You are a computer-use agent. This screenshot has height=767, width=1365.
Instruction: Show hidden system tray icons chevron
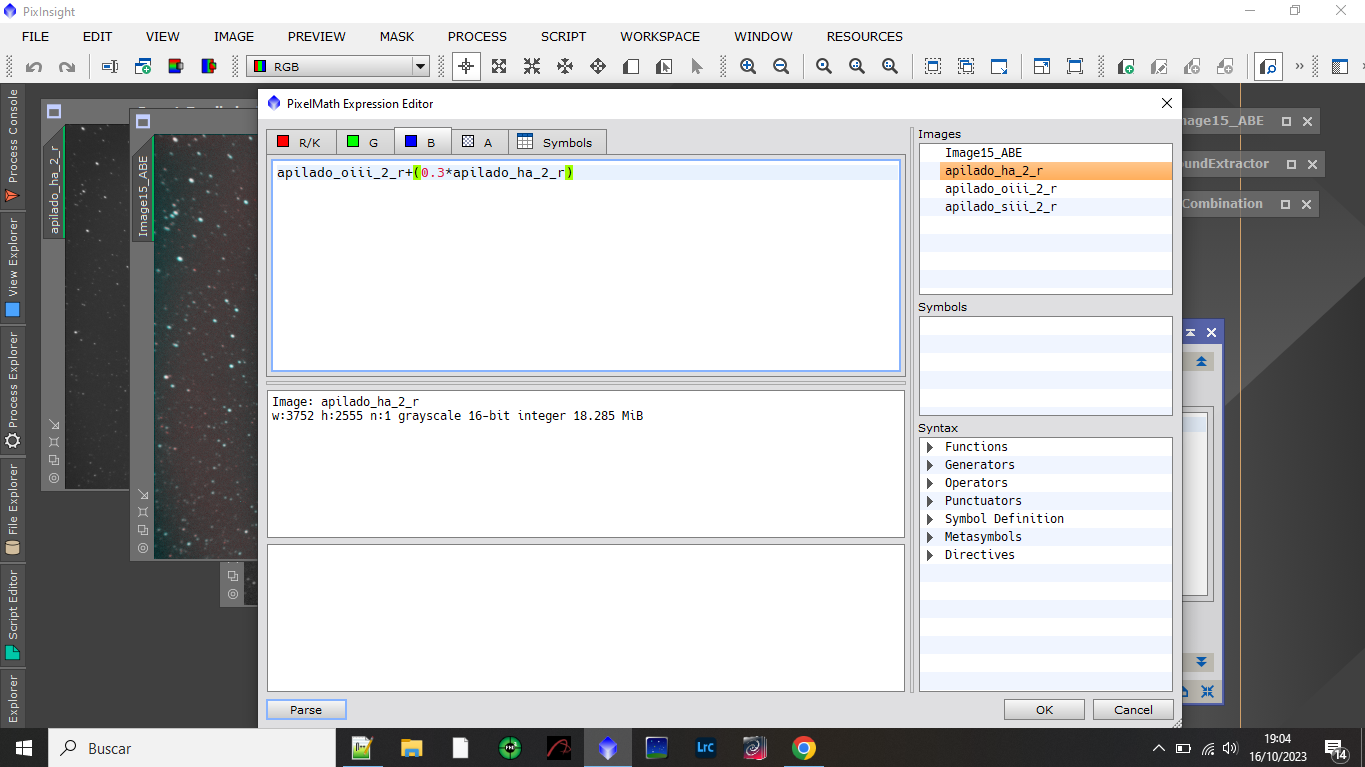[x=1159, y=748]
